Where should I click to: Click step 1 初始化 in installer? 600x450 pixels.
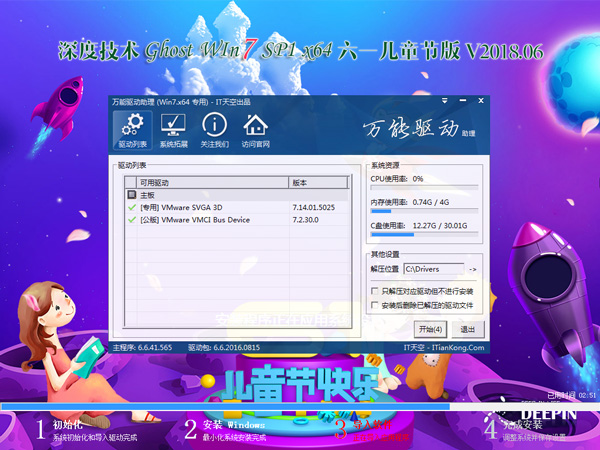[86, 430]
